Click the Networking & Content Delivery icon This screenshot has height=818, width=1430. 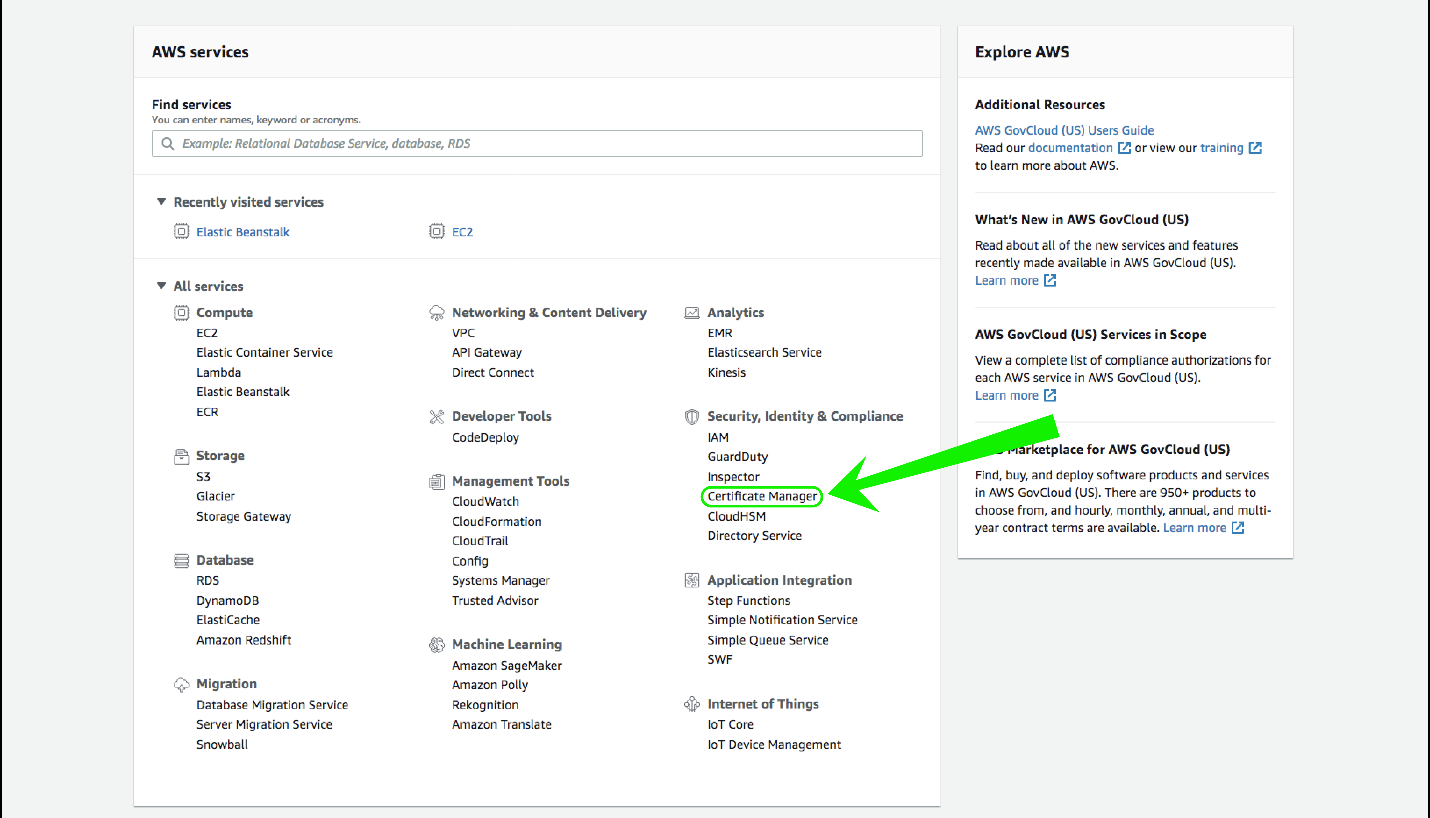tap(437, 313)
